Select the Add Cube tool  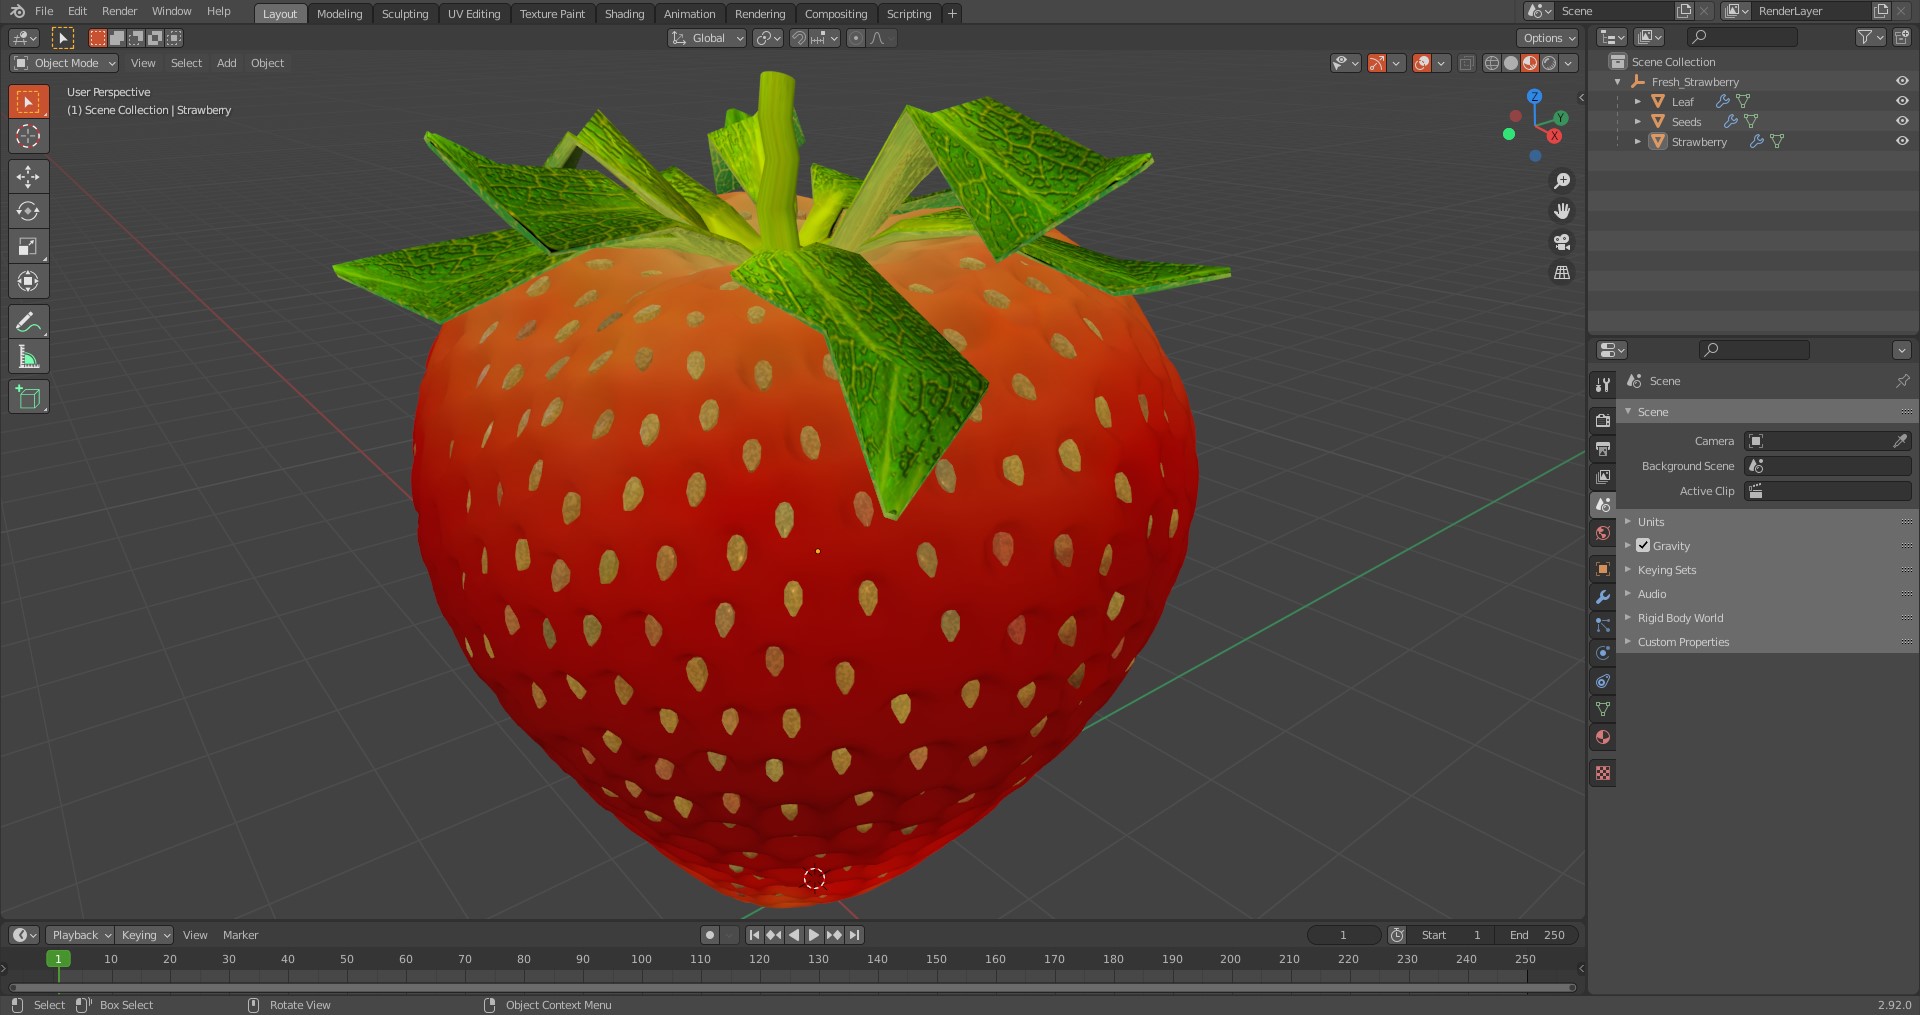click(28, 397)
